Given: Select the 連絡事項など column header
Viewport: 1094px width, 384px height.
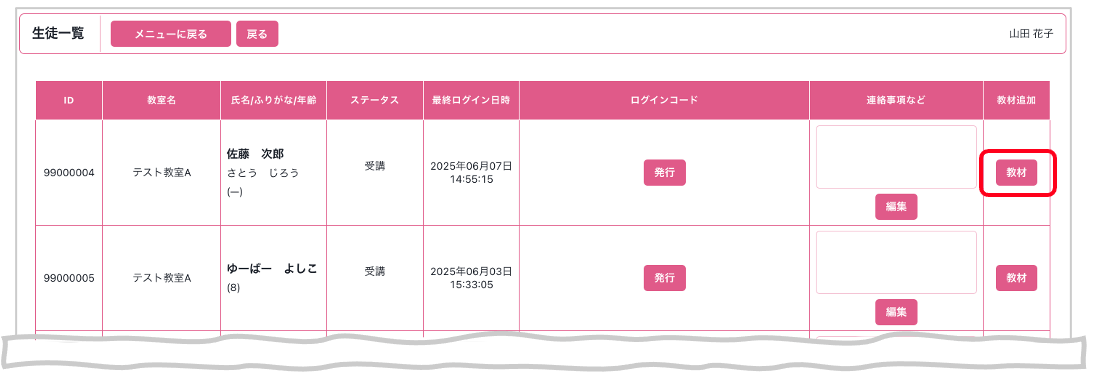Looking at the screenshot, I should coord(896,101).
